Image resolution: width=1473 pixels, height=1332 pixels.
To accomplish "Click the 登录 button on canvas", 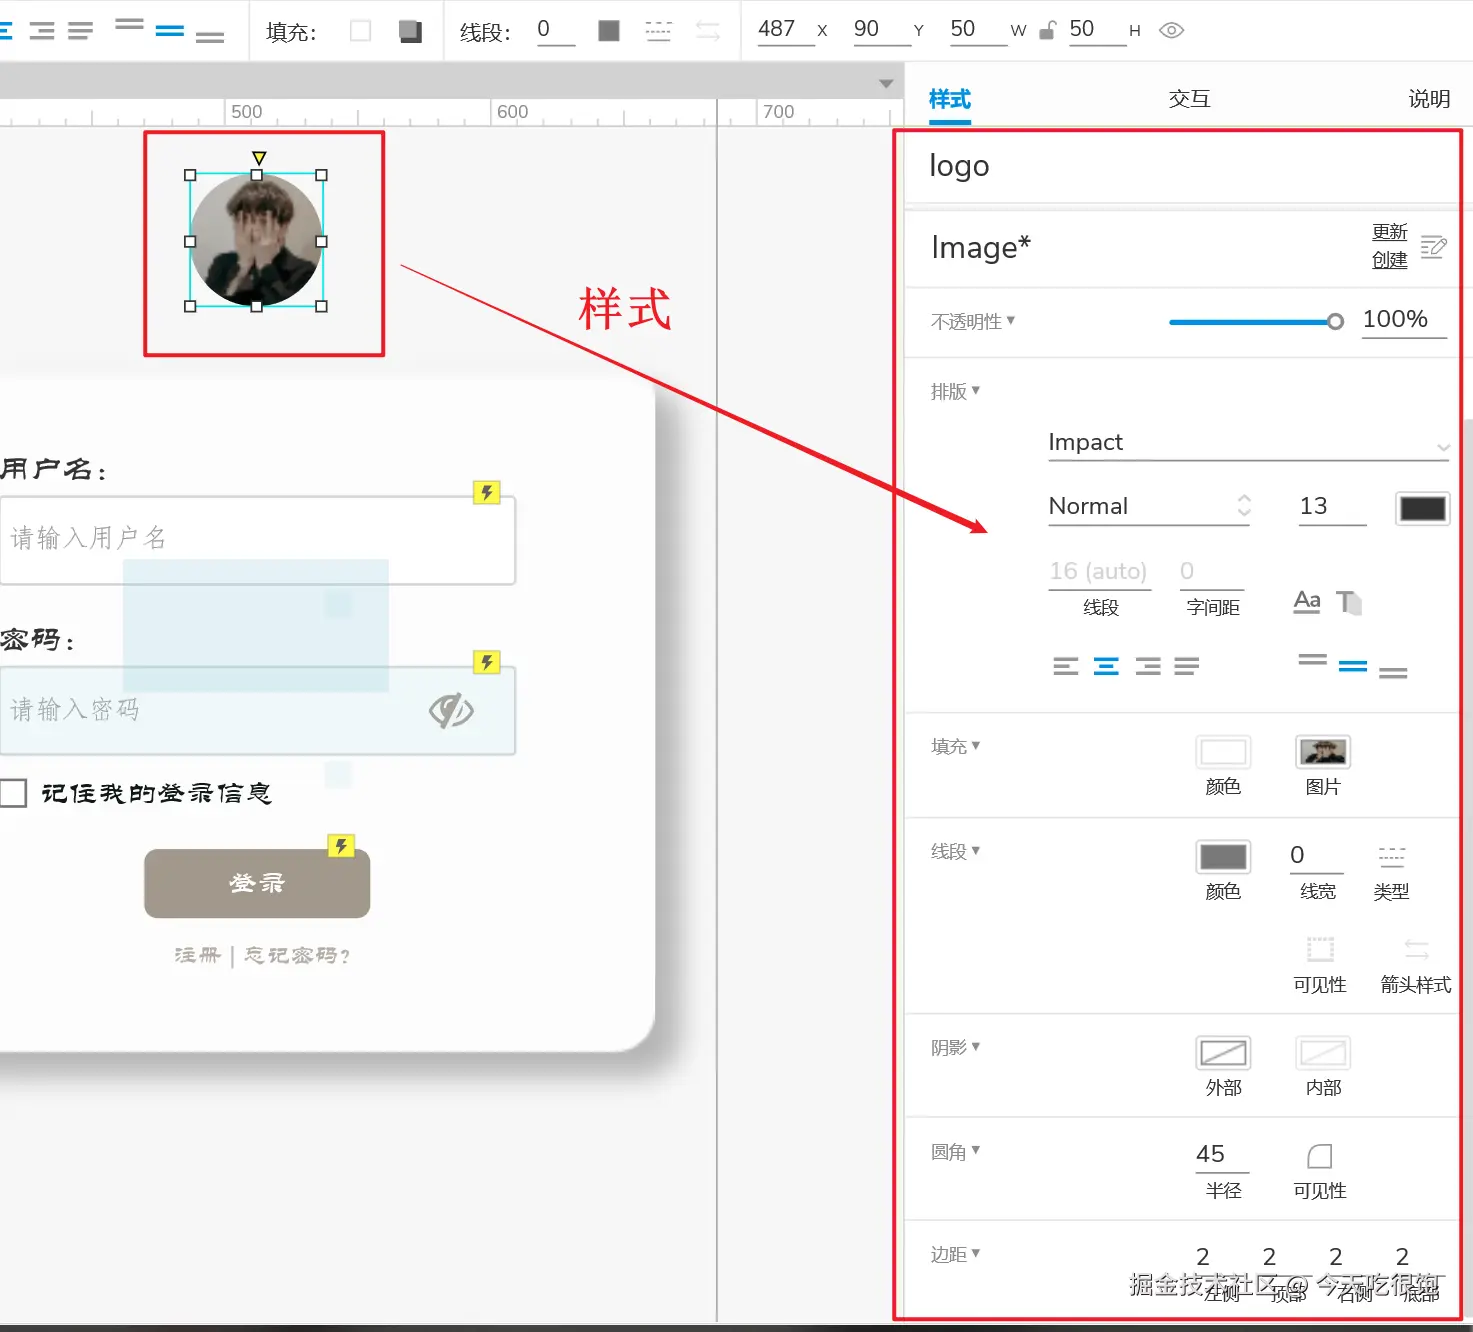I will point(257,884).
